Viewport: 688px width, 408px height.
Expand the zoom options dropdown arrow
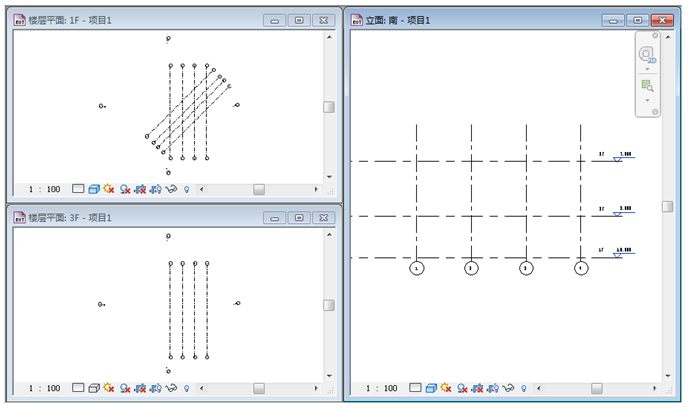pyautogui.click(x=647, y=101)
